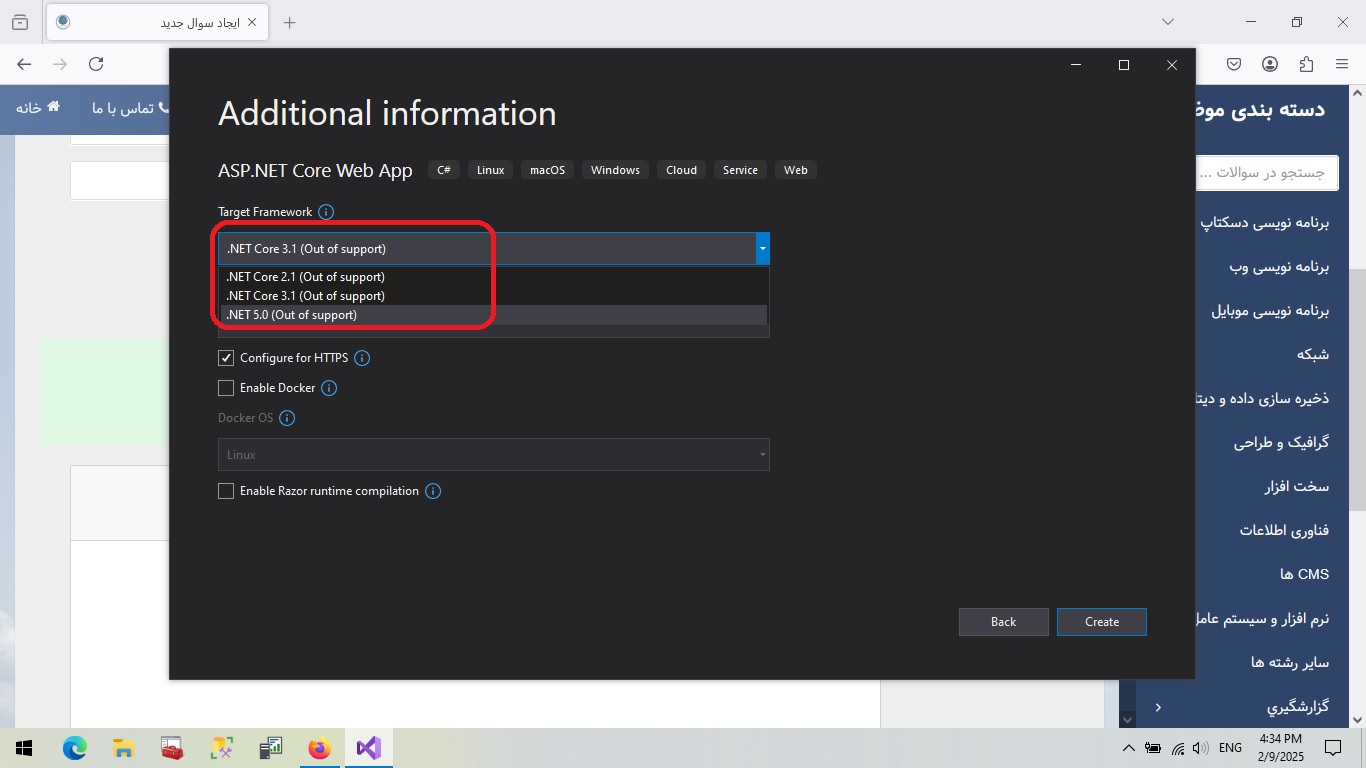Open the Docker OS Linux dropdown
Image resolution: width=1366 pixels, height=768 pixels.
494,455
